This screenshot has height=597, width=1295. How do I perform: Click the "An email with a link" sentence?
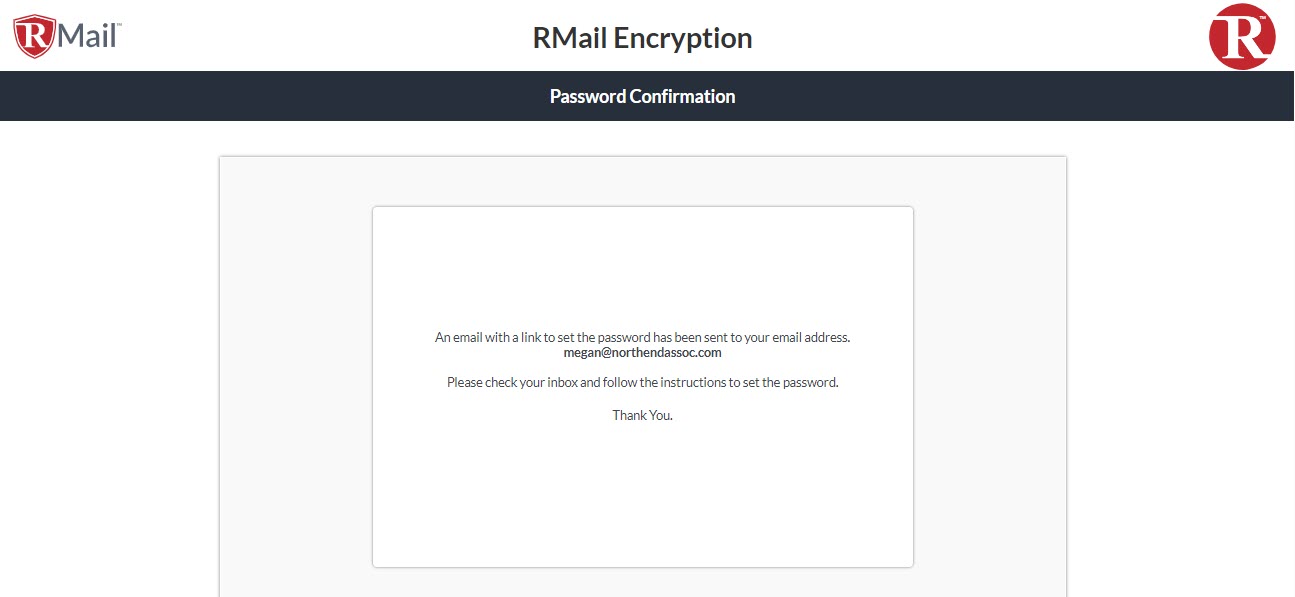tap(642, 338)
